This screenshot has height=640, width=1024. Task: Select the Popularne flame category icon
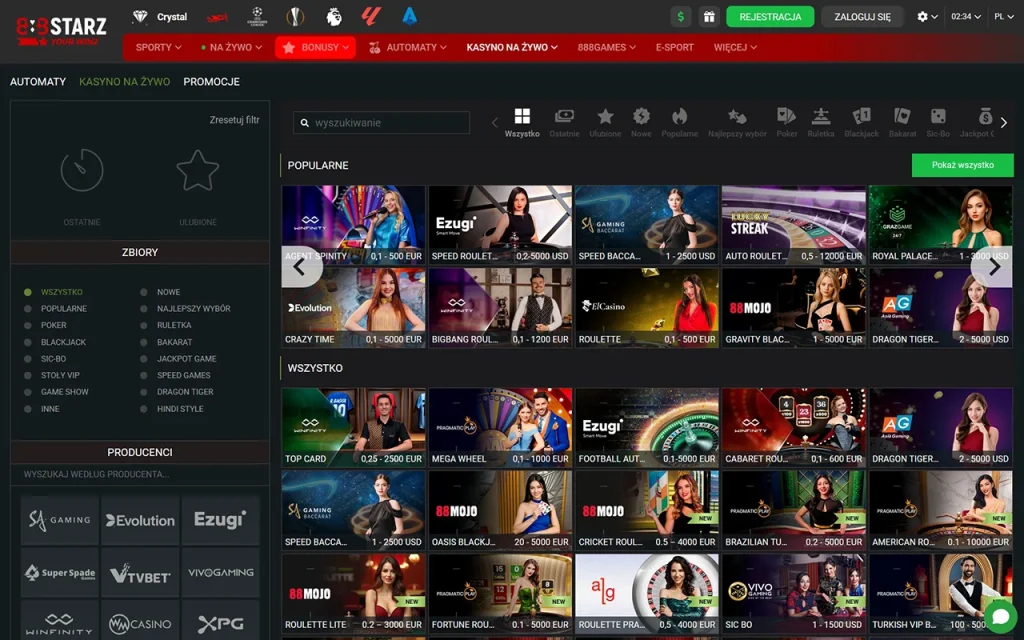[679, 122]
